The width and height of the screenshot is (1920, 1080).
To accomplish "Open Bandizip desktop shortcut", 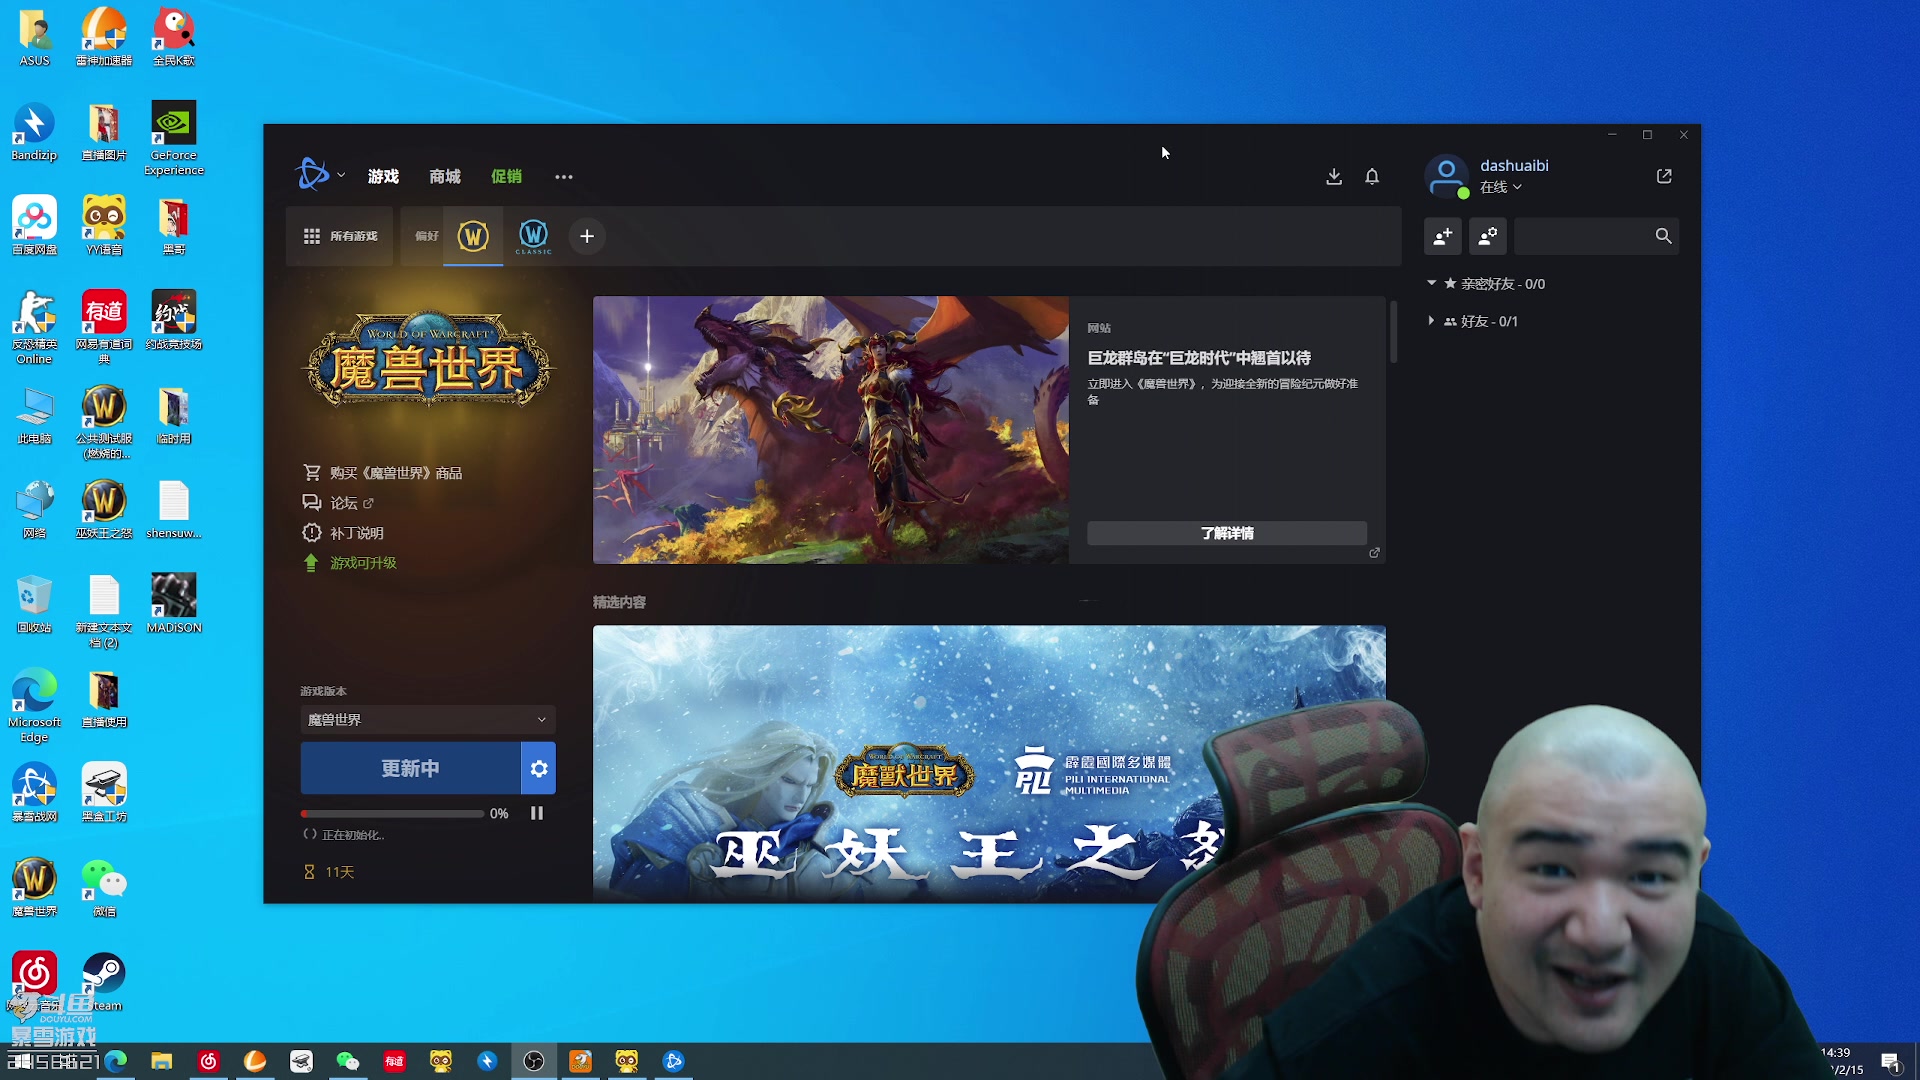I will coord(34,131).
